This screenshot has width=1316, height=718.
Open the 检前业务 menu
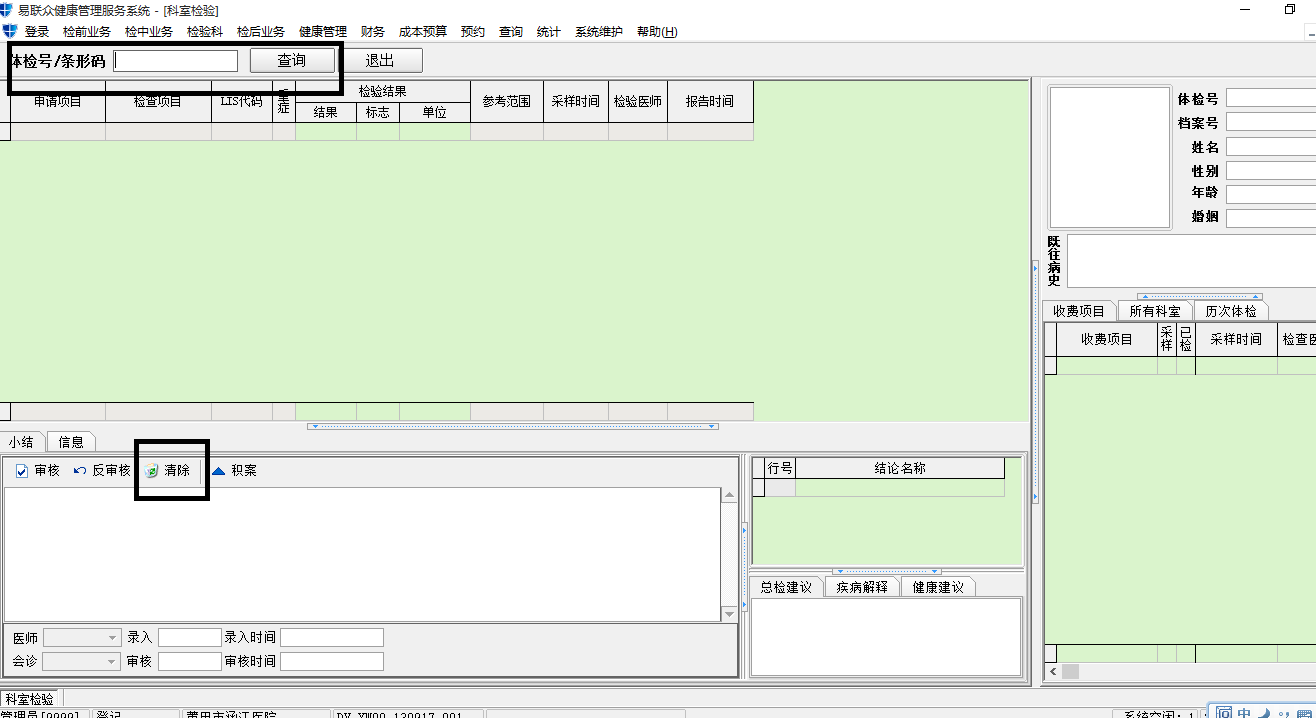coord(87,32)
